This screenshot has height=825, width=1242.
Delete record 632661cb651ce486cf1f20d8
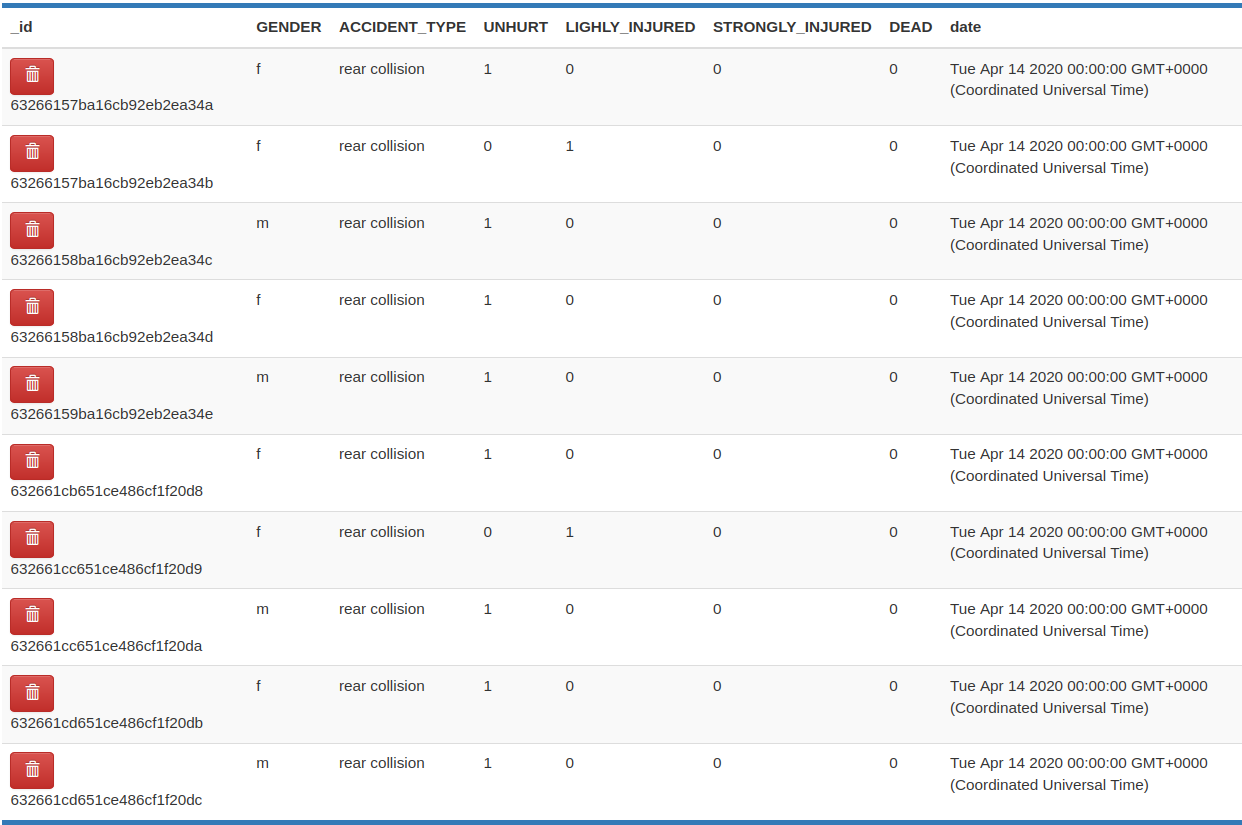click(x=32, y=462)
